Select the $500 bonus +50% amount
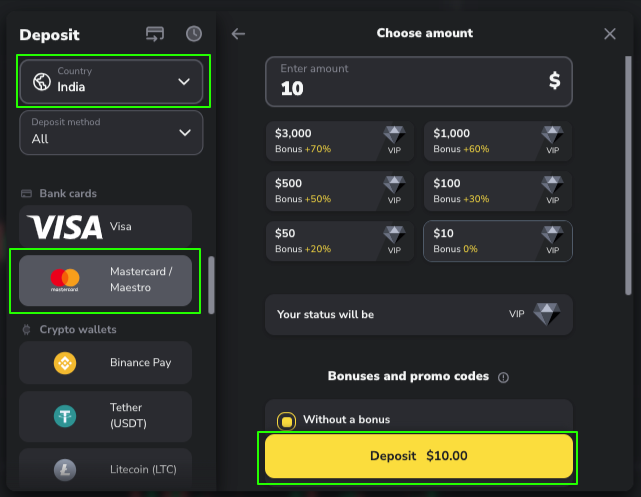This screenshot has width=641, height=497. pos(340,191)
